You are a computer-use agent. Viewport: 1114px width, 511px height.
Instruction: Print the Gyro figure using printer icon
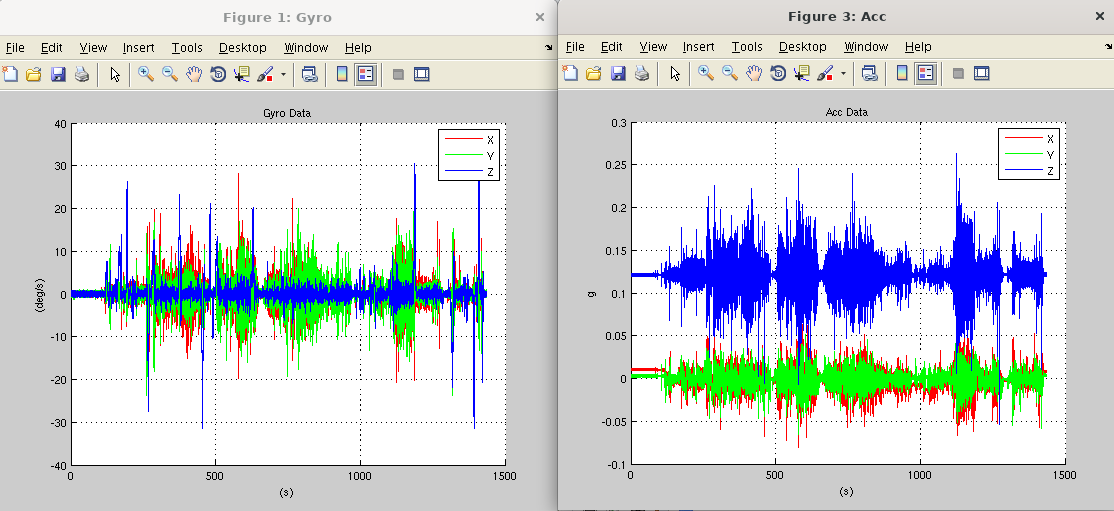coord(82,74)
